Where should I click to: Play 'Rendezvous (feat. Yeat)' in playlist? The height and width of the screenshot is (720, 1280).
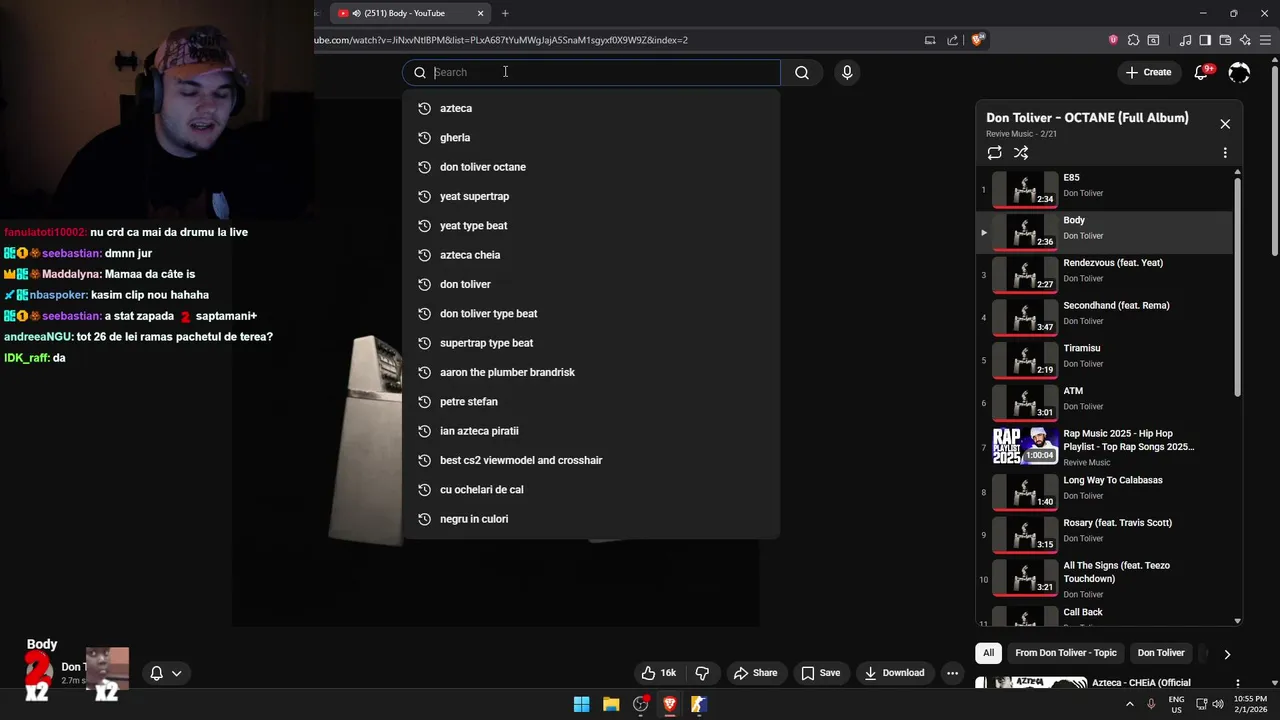(1104, 274)
